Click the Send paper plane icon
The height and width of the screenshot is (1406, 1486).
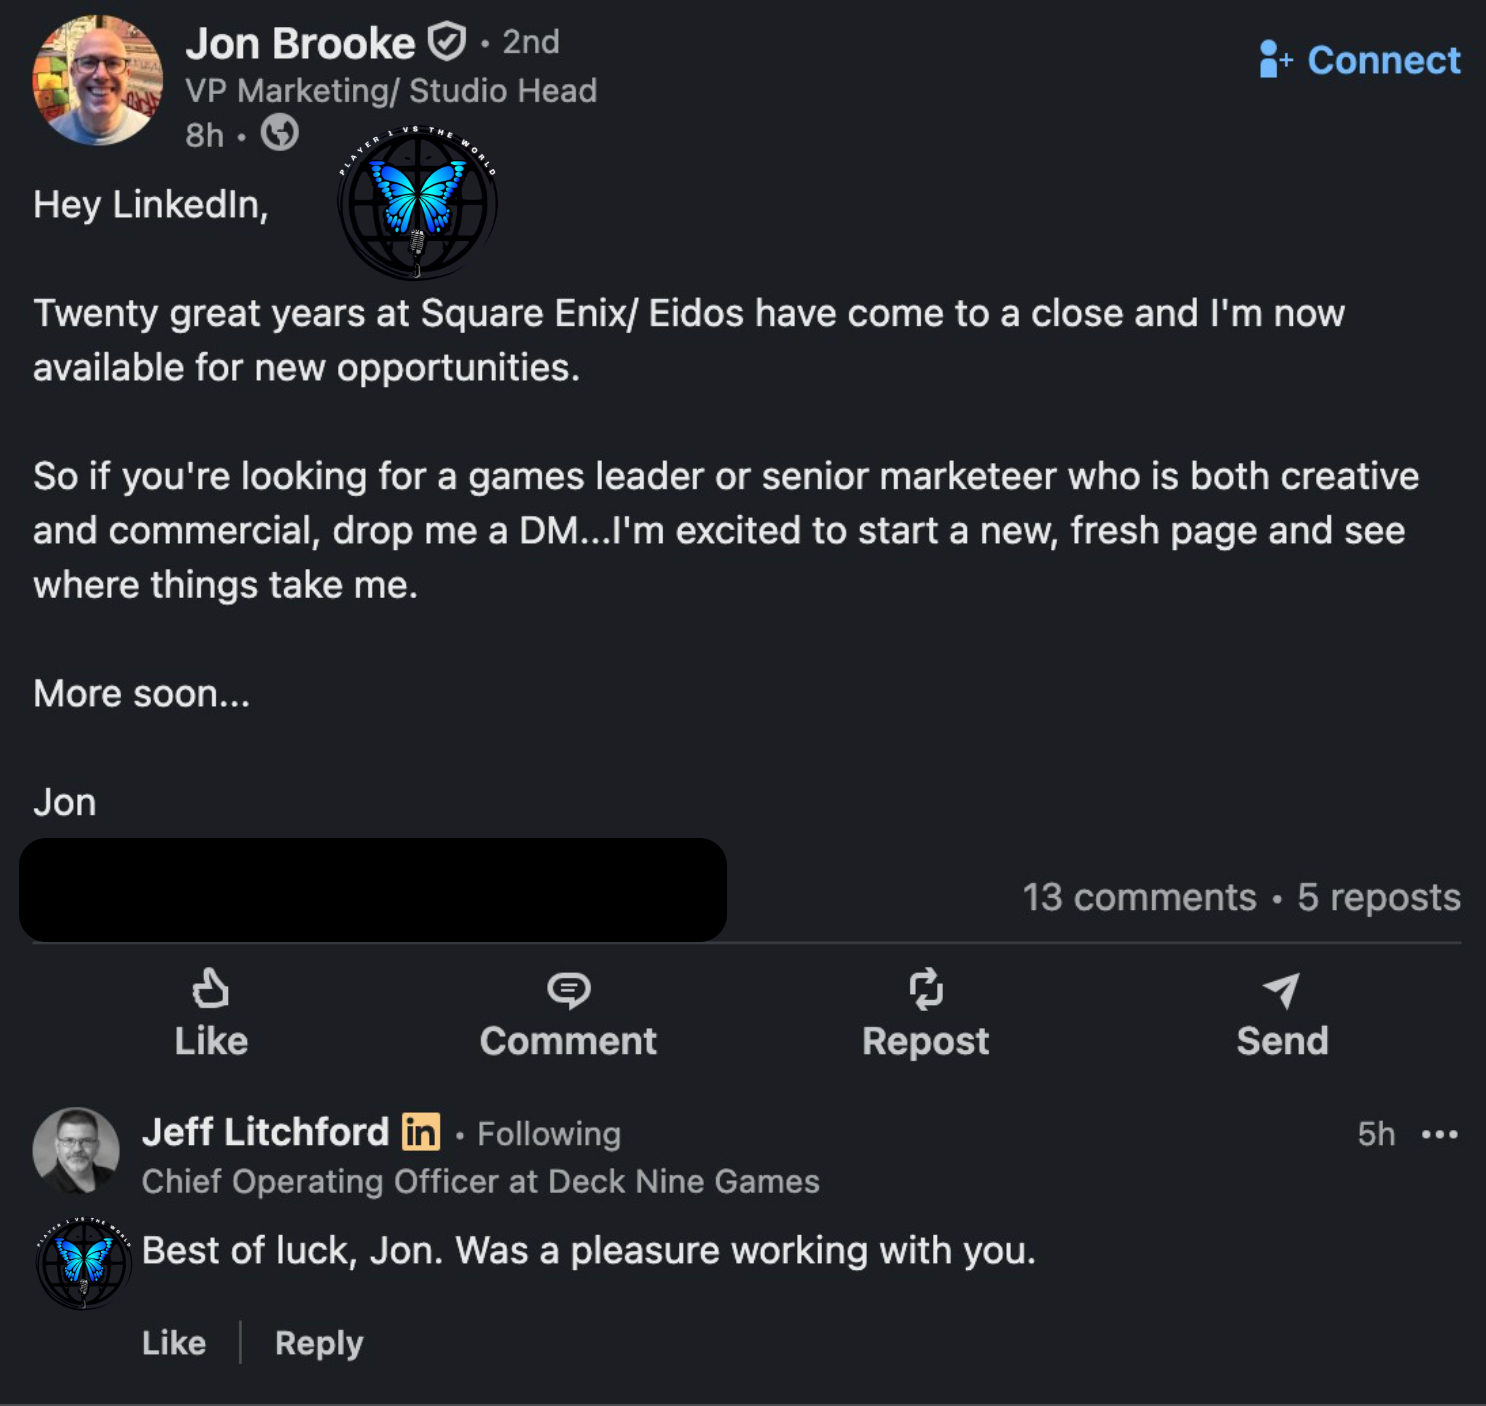1282,989
